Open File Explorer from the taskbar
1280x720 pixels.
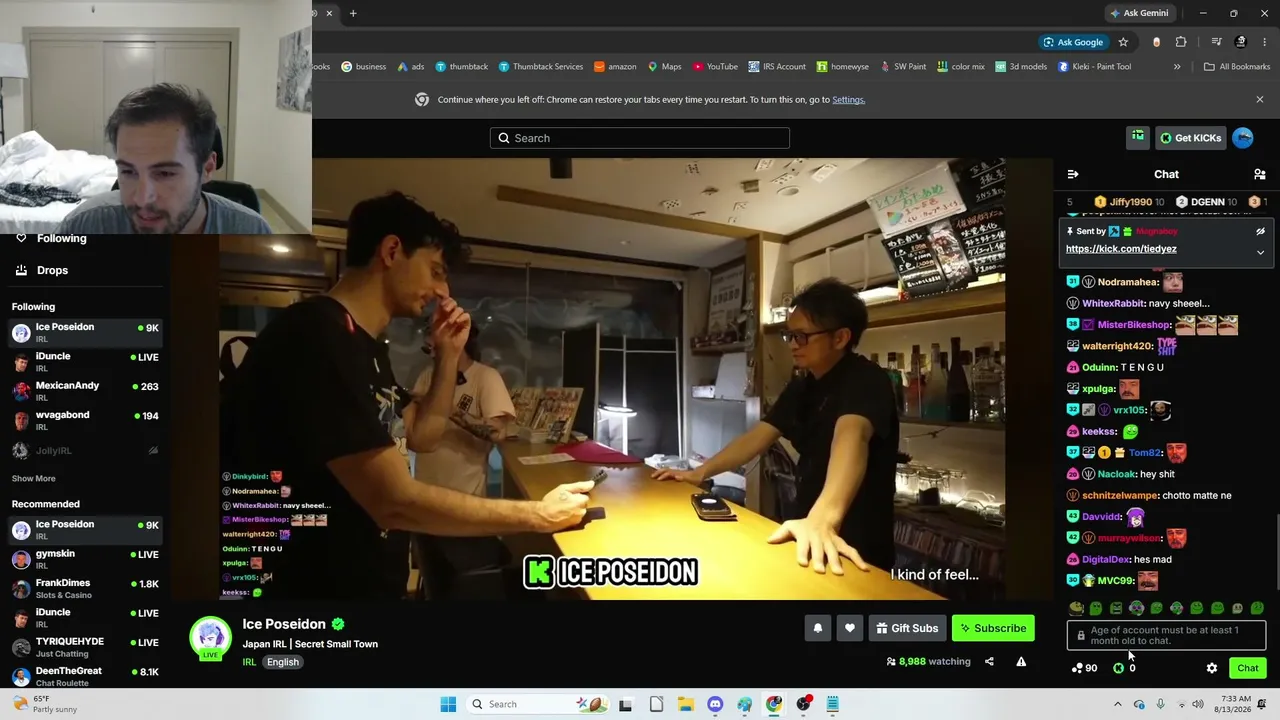coord(686,704)
